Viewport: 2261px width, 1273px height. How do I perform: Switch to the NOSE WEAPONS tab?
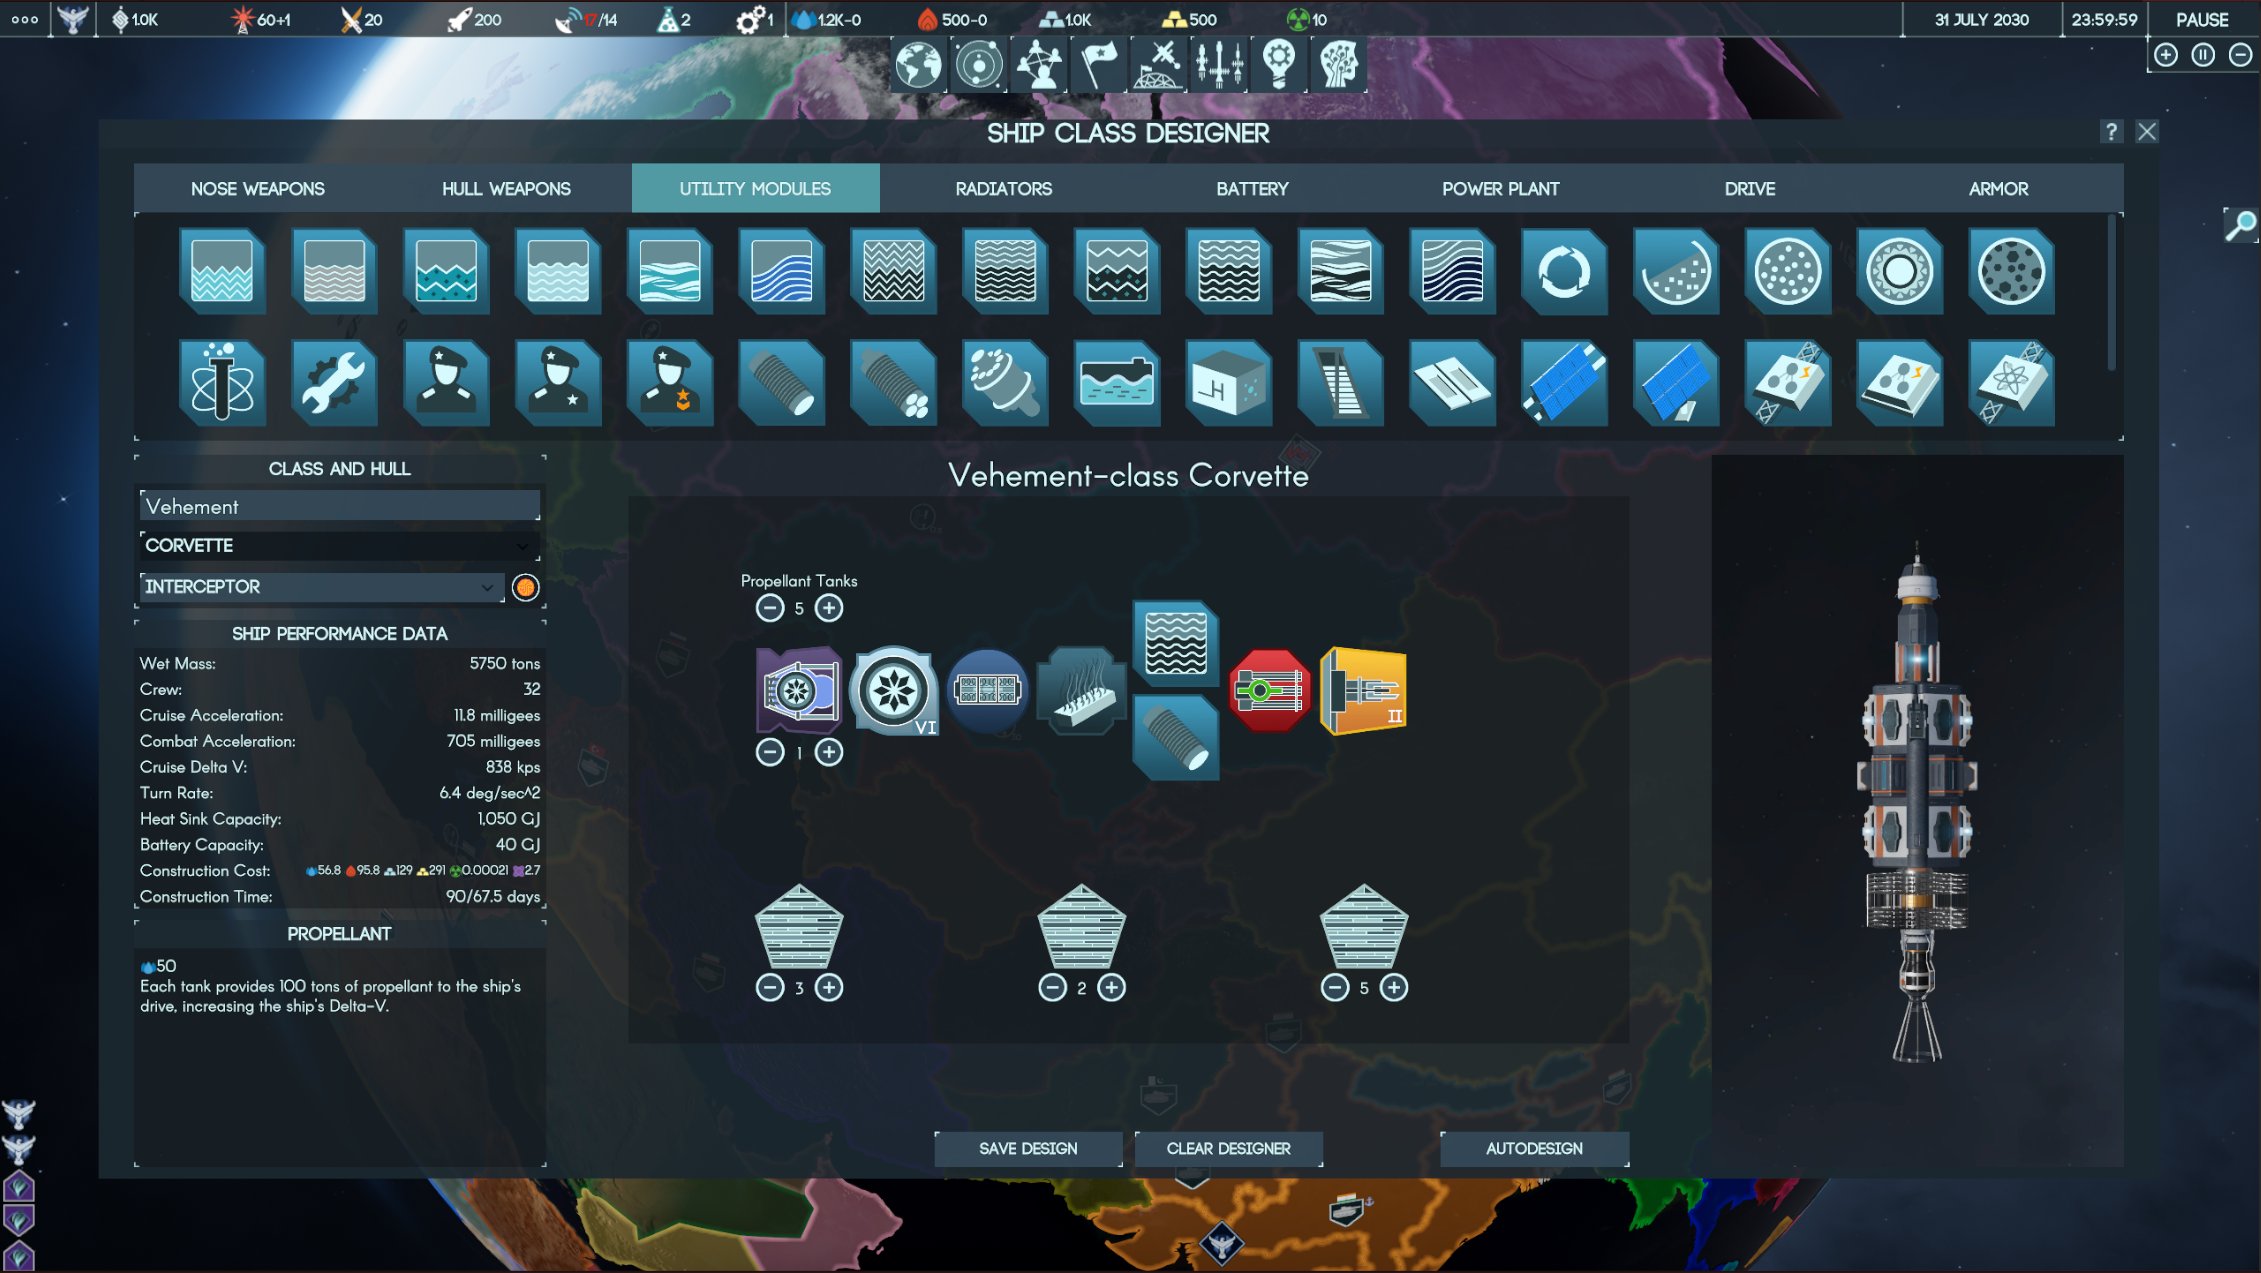(258, 188)
